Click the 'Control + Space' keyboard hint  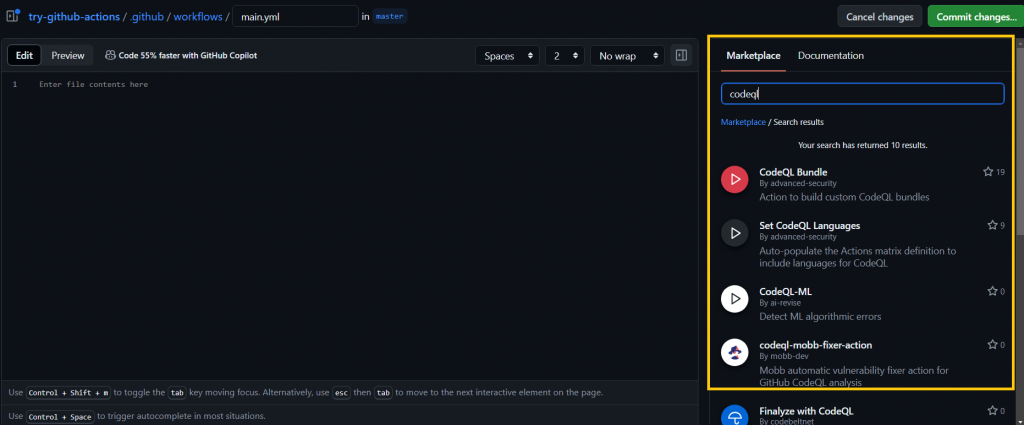pos(60,417)
